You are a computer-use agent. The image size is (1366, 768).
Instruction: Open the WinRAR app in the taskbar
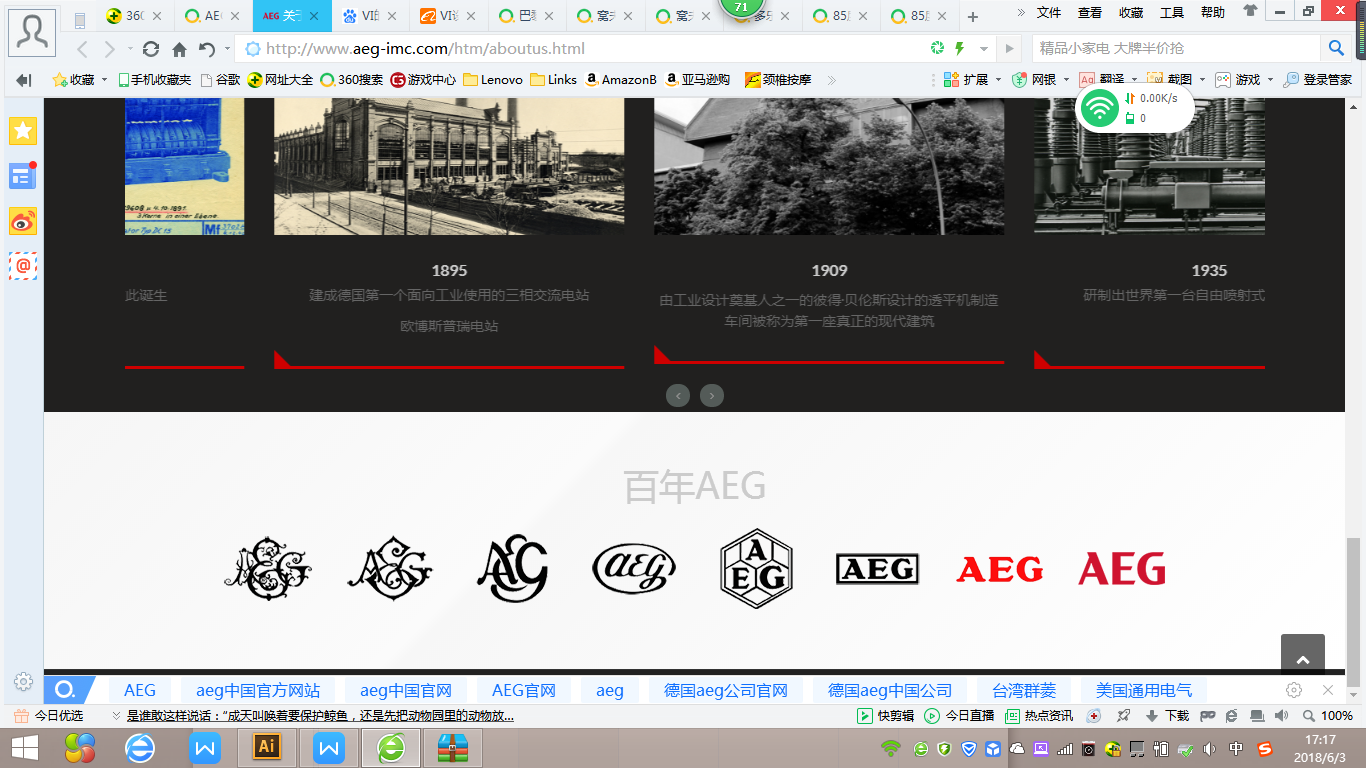point(453,747)
